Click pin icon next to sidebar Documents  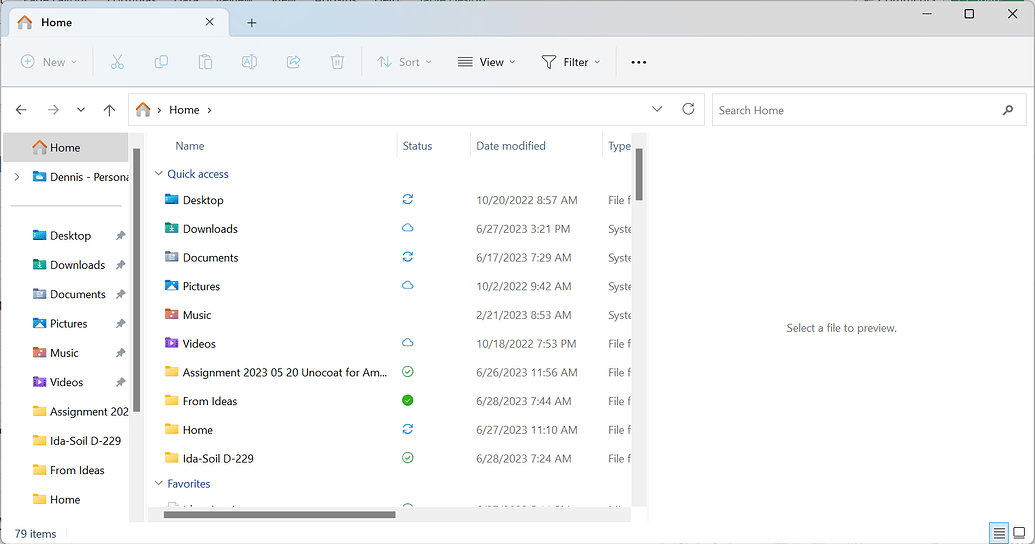(x=120, y=294)
